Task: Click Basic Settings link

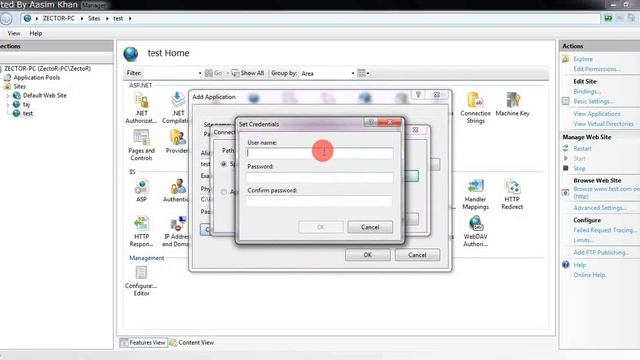Action: [593, 101]
